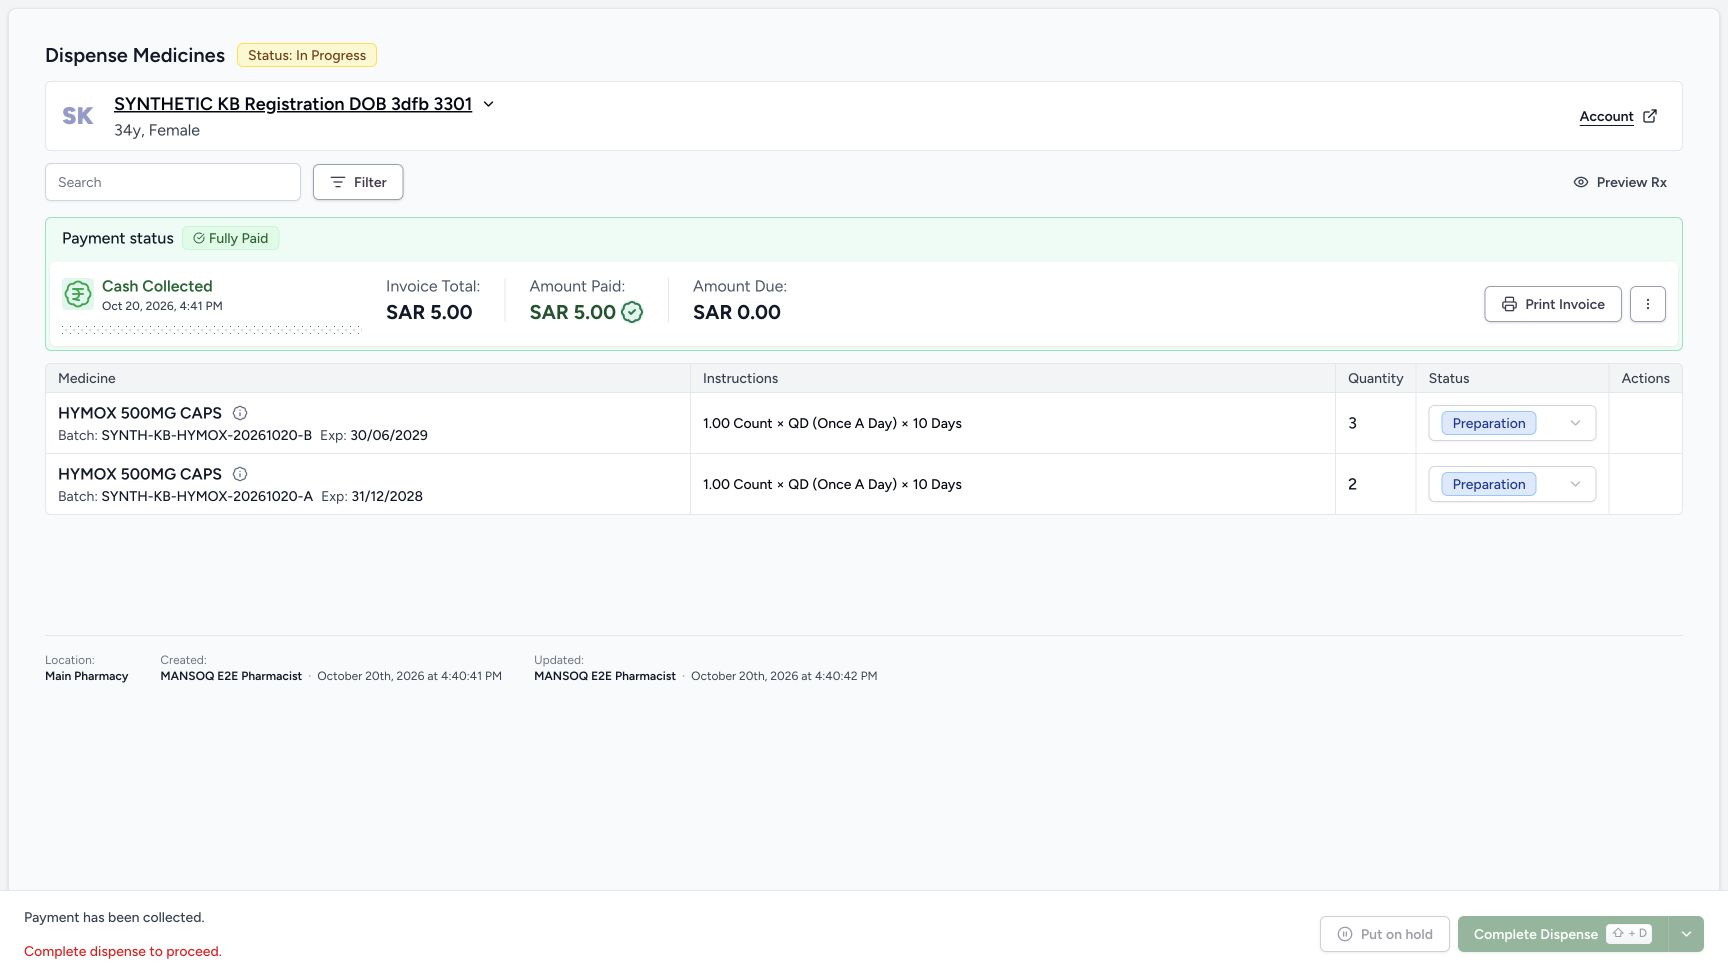Click the Status: In Progress badge
The image size is (1728, 977).
click(307, 55)
